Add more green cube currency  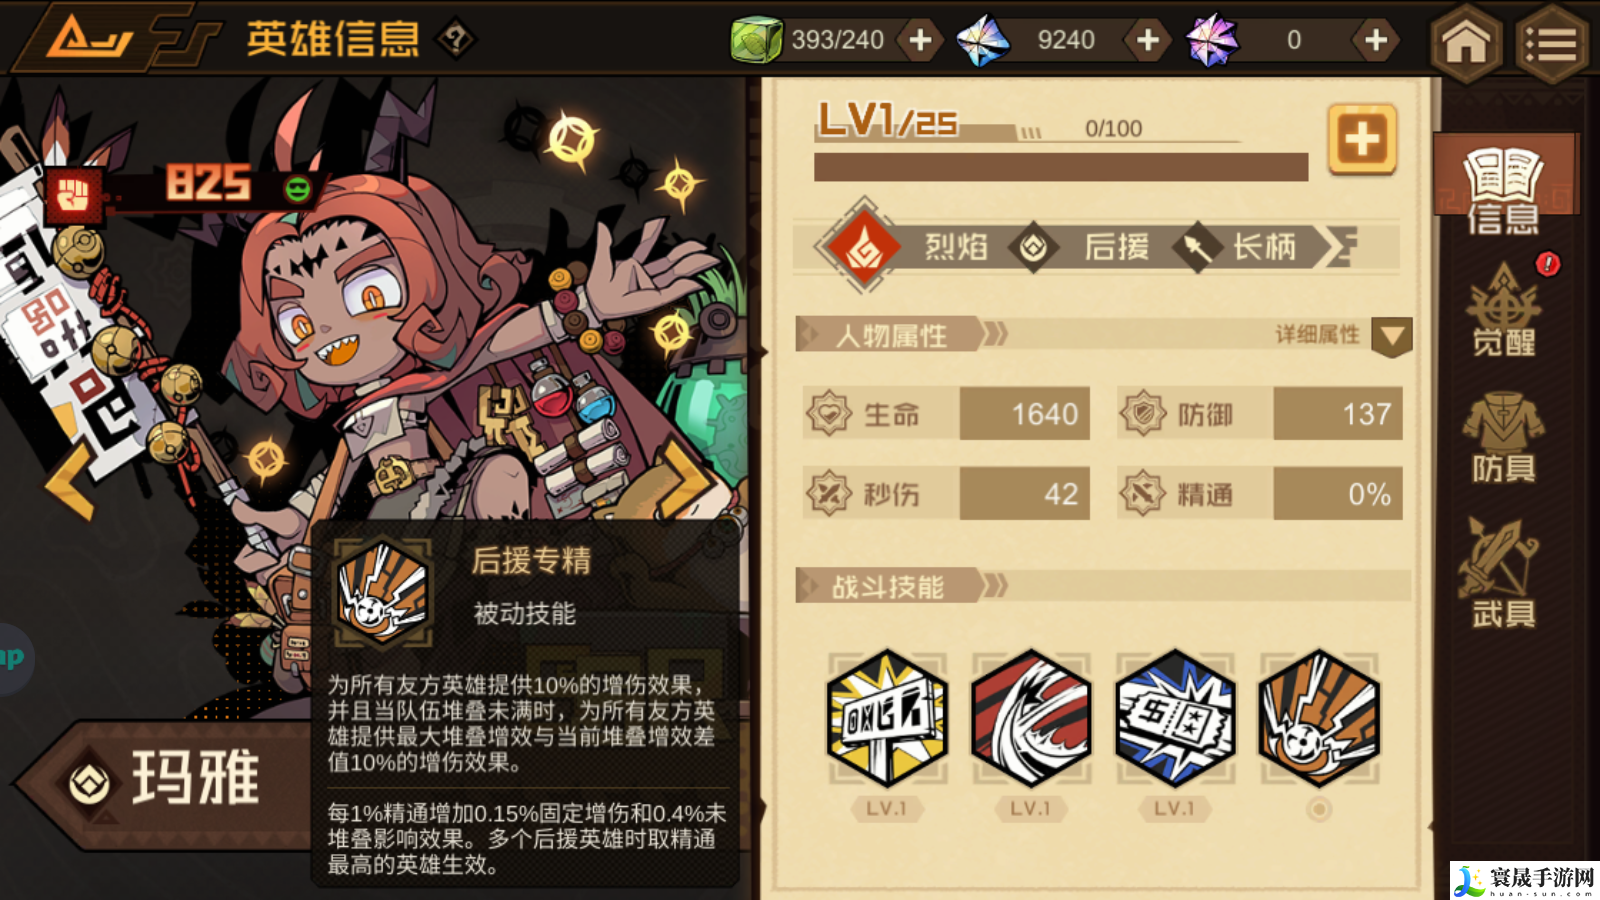920,40
